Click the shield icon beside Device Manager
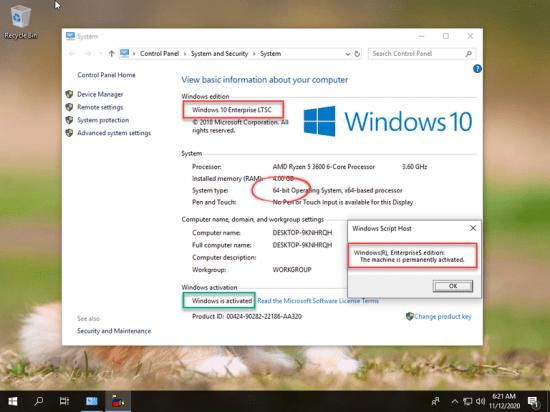 [x=69, y=94]
